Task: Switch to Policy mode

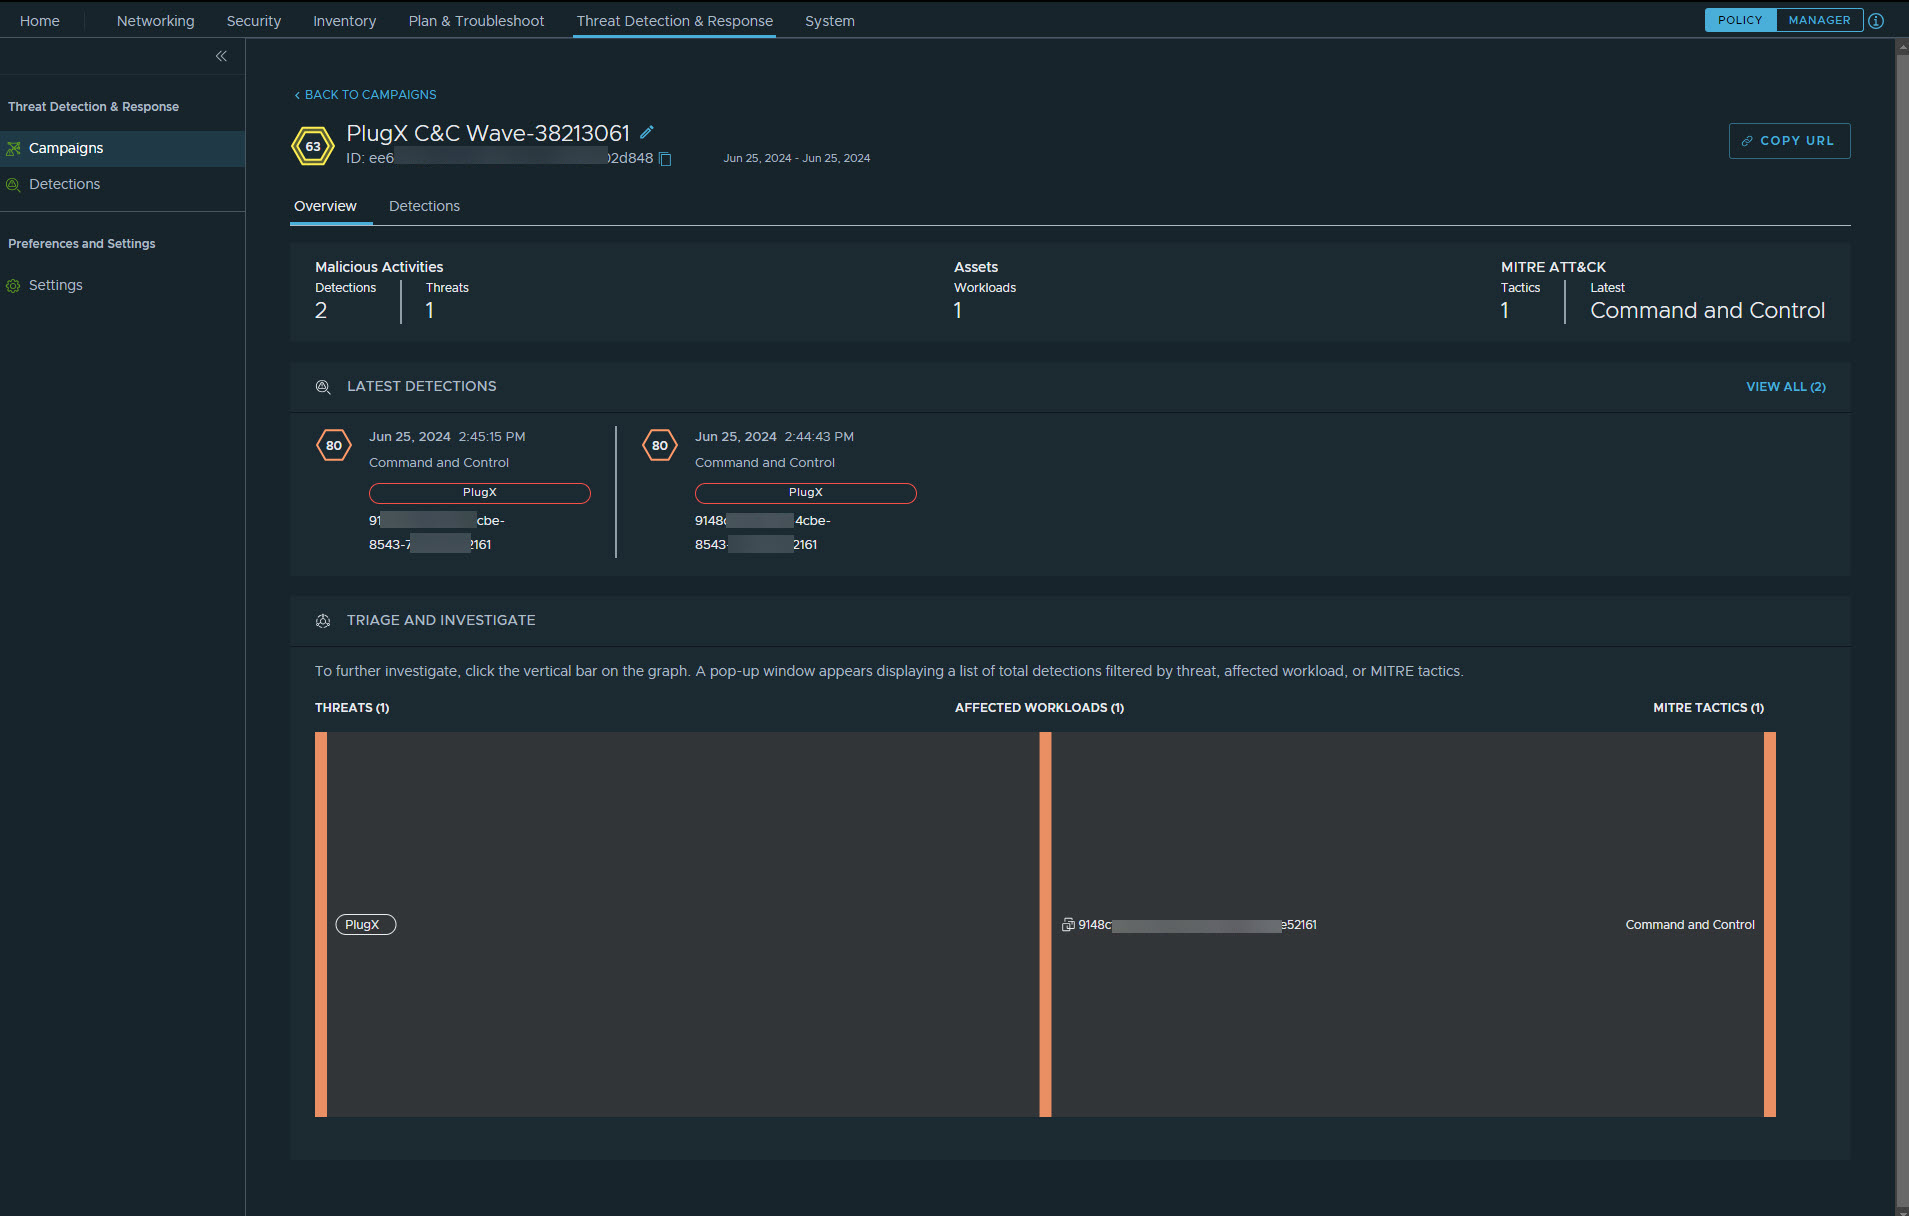Action: coord(1740,20)
